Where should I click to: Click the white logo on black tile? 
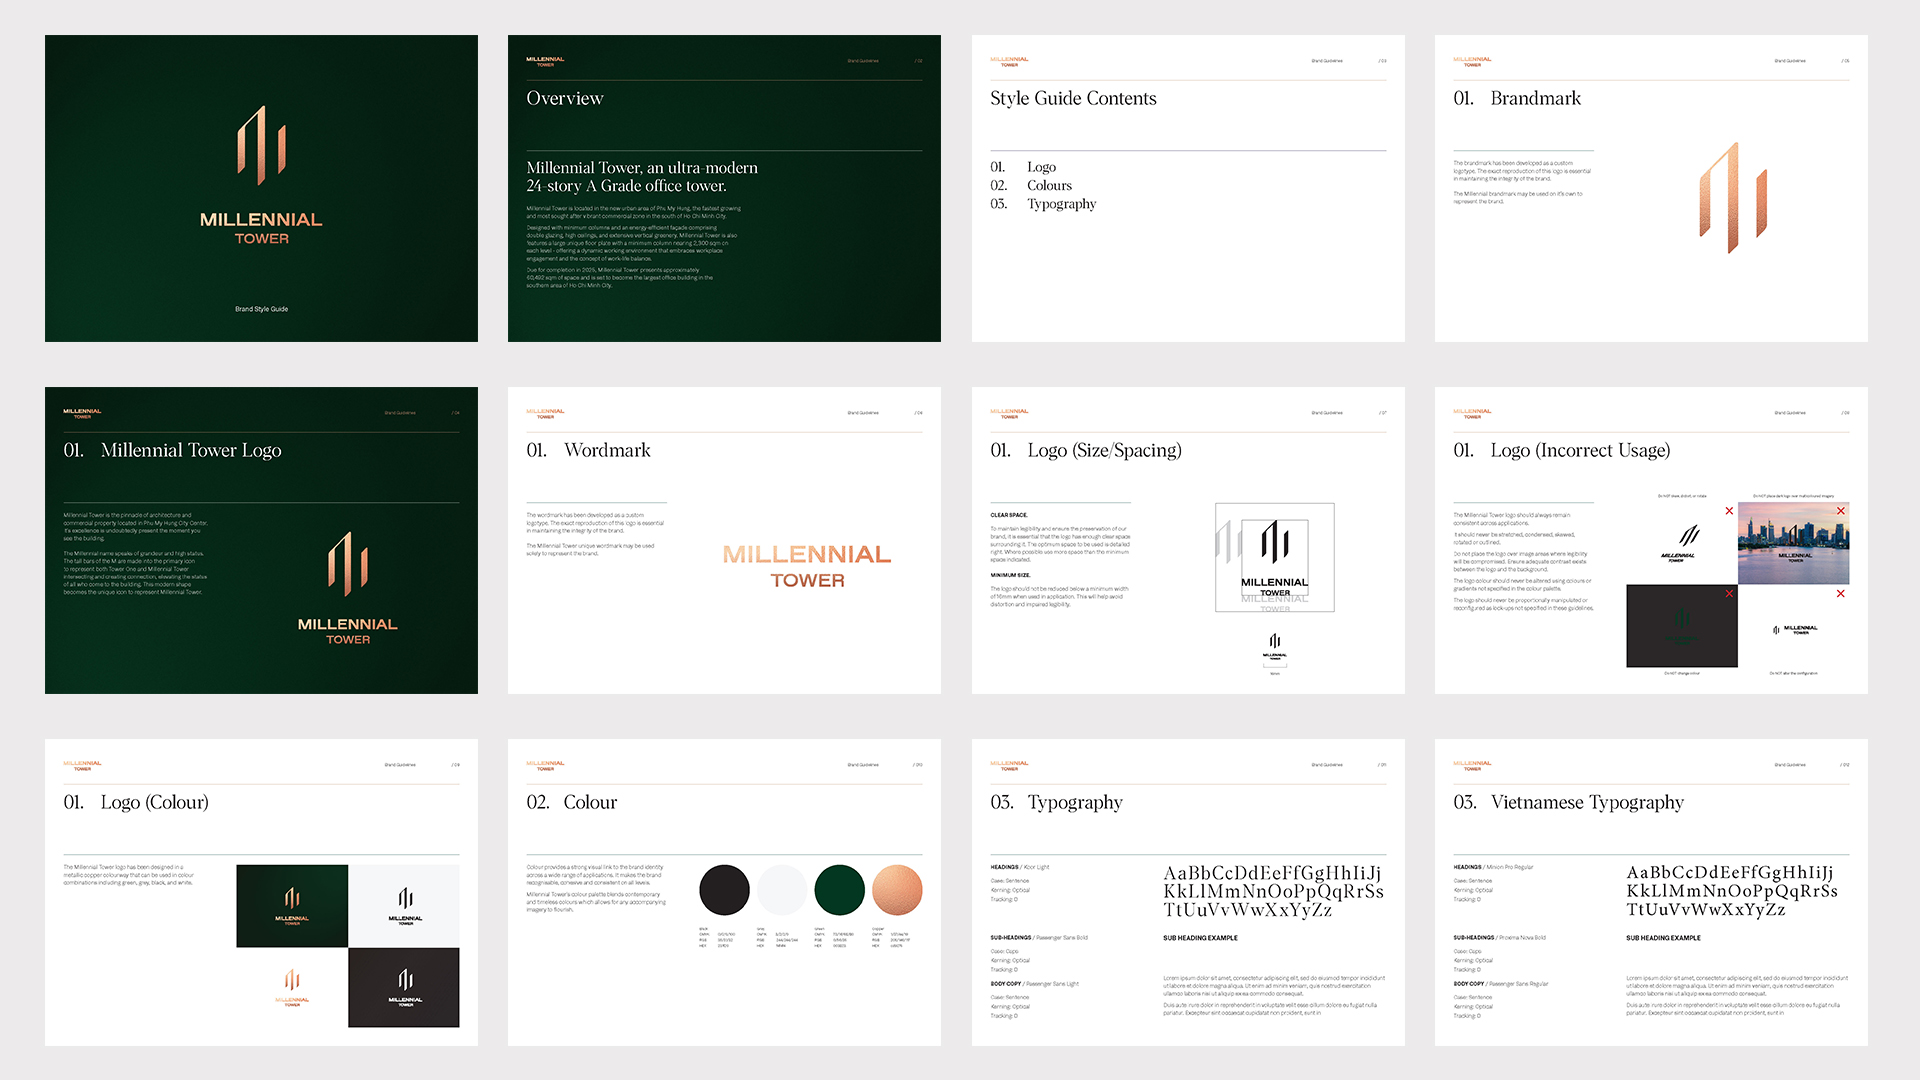(x=404, y=987)
